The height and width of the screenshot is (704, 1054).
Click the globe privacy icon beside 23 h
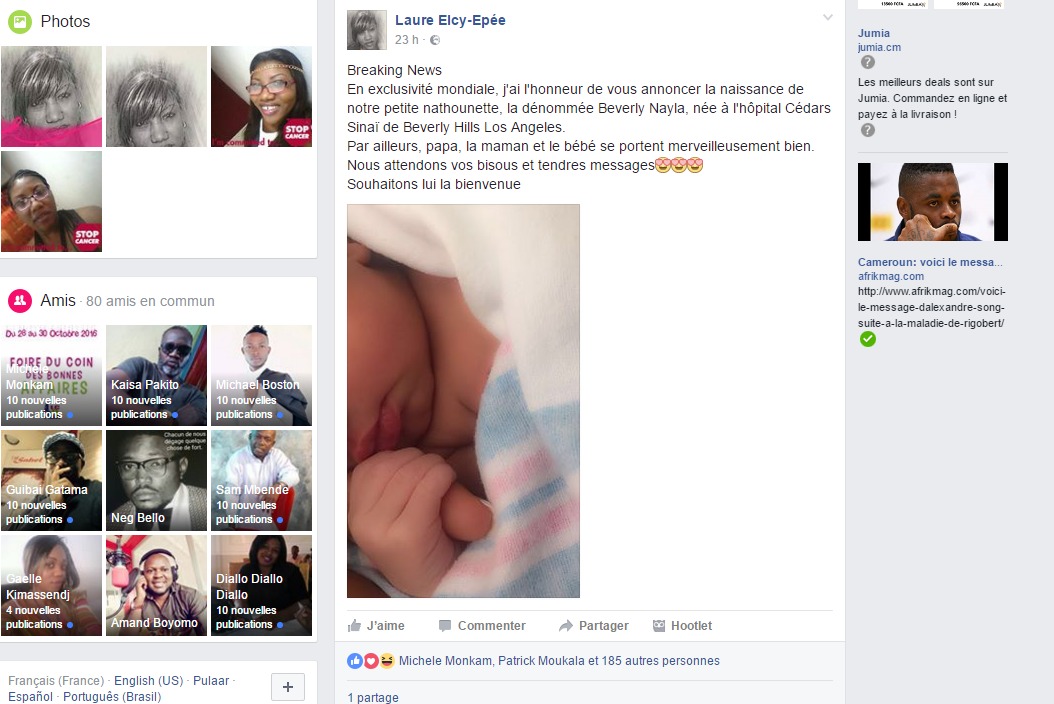(x=435, y=40)
